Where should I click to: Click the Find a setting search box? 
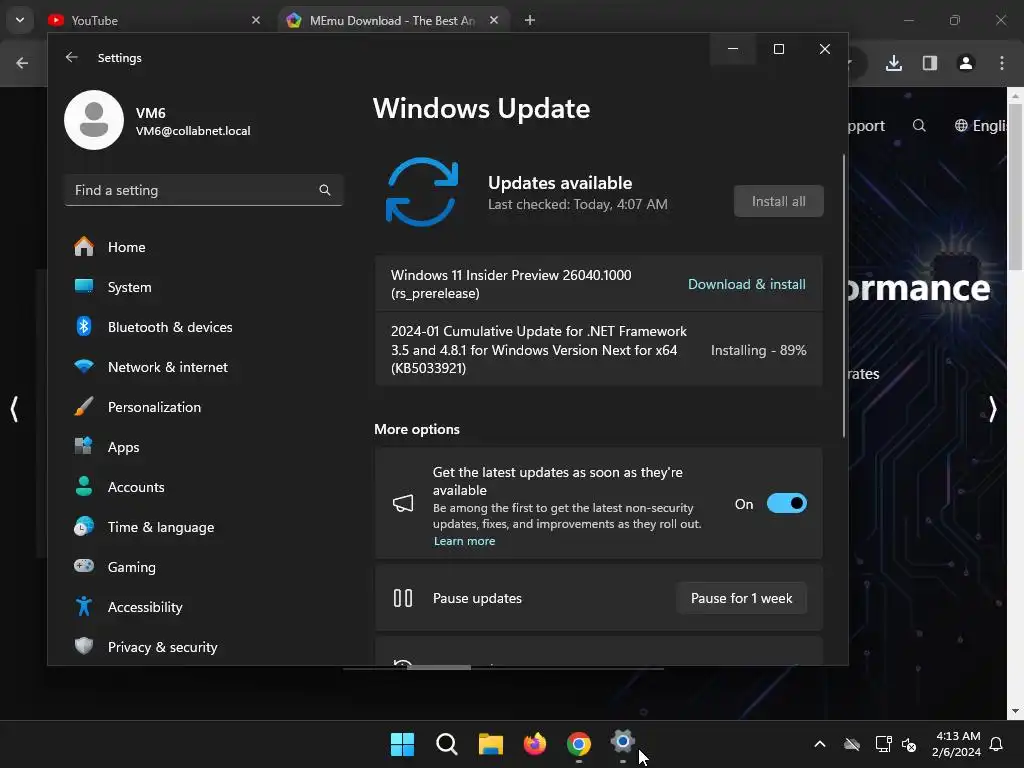tap(204, 190)
